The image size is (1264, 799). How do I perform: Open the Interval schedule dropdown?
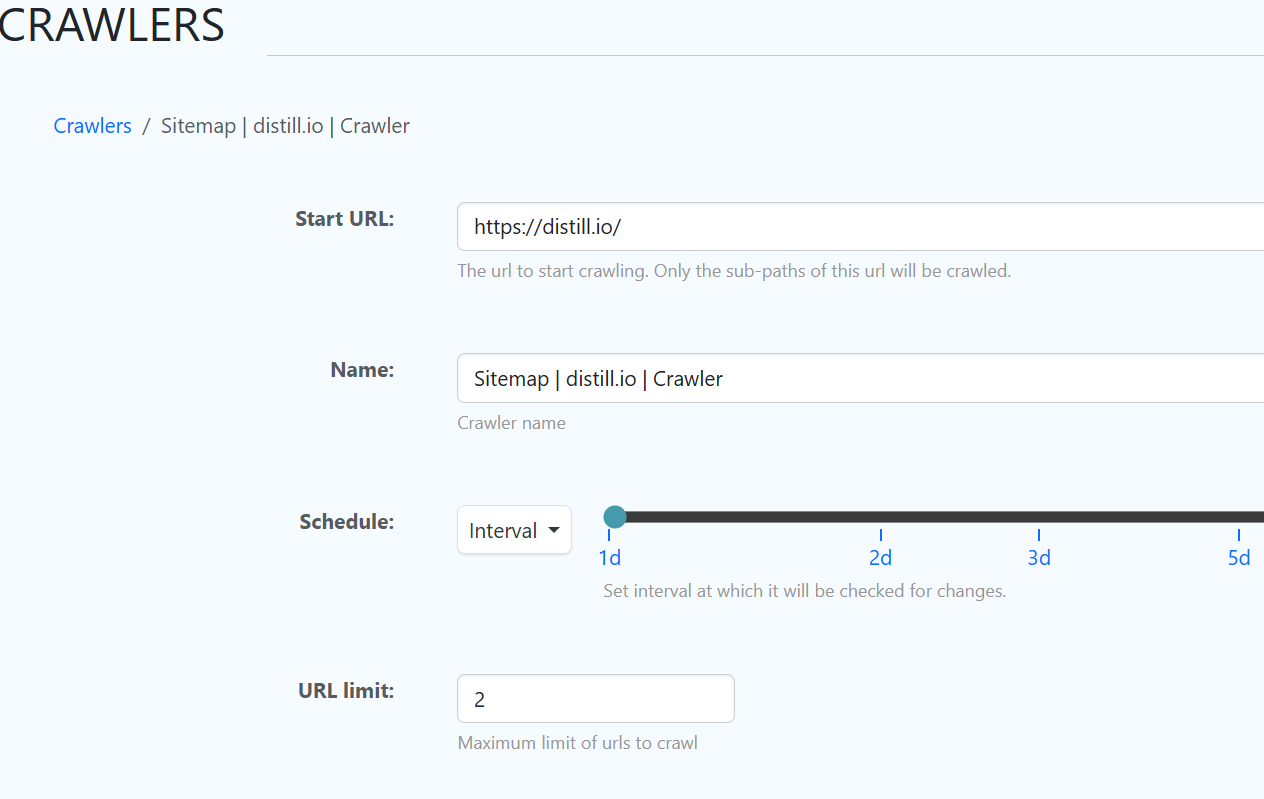point(513,530)
